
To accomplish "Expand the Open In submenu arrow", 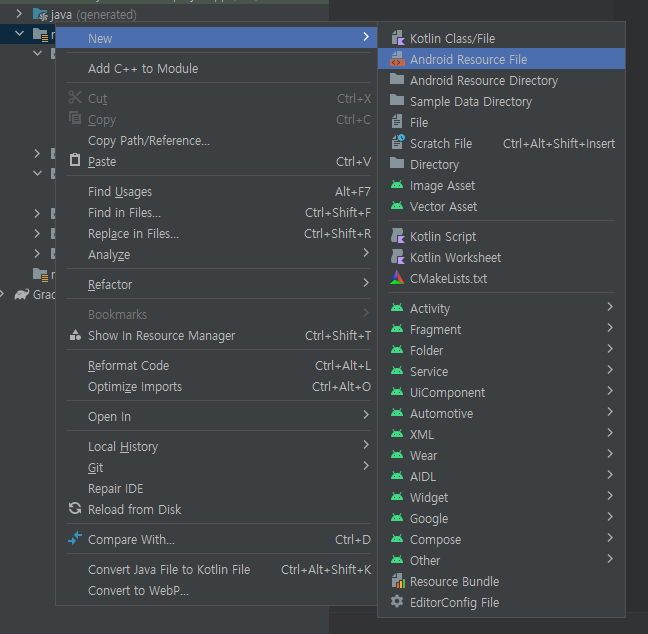I will tap(366, 415).
